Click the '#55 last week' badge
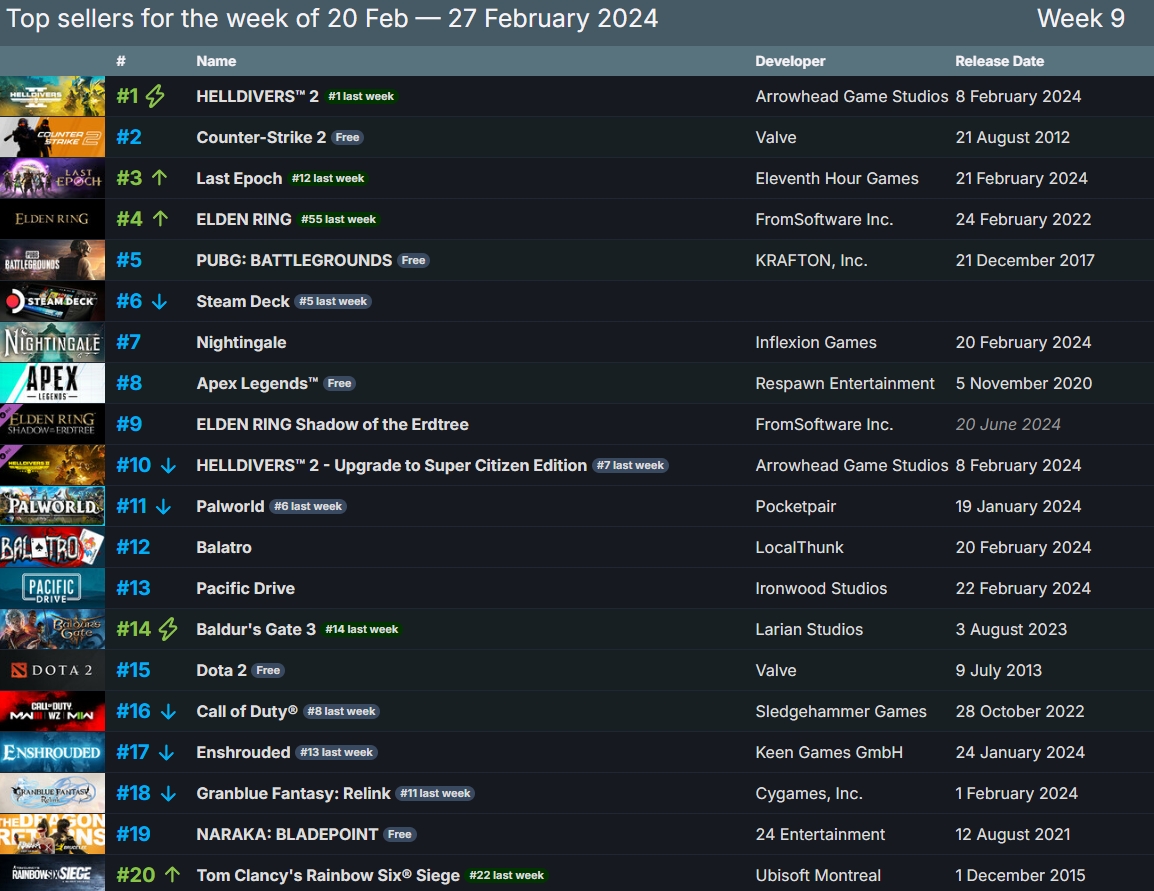The image size is (1154, 891). click(339, 219)
